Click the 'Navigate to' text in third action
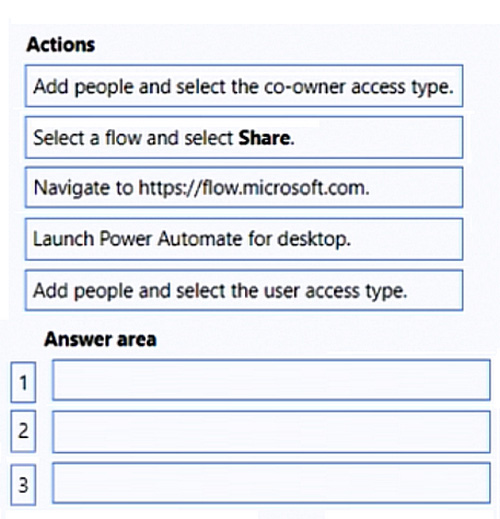 [84, 188]
